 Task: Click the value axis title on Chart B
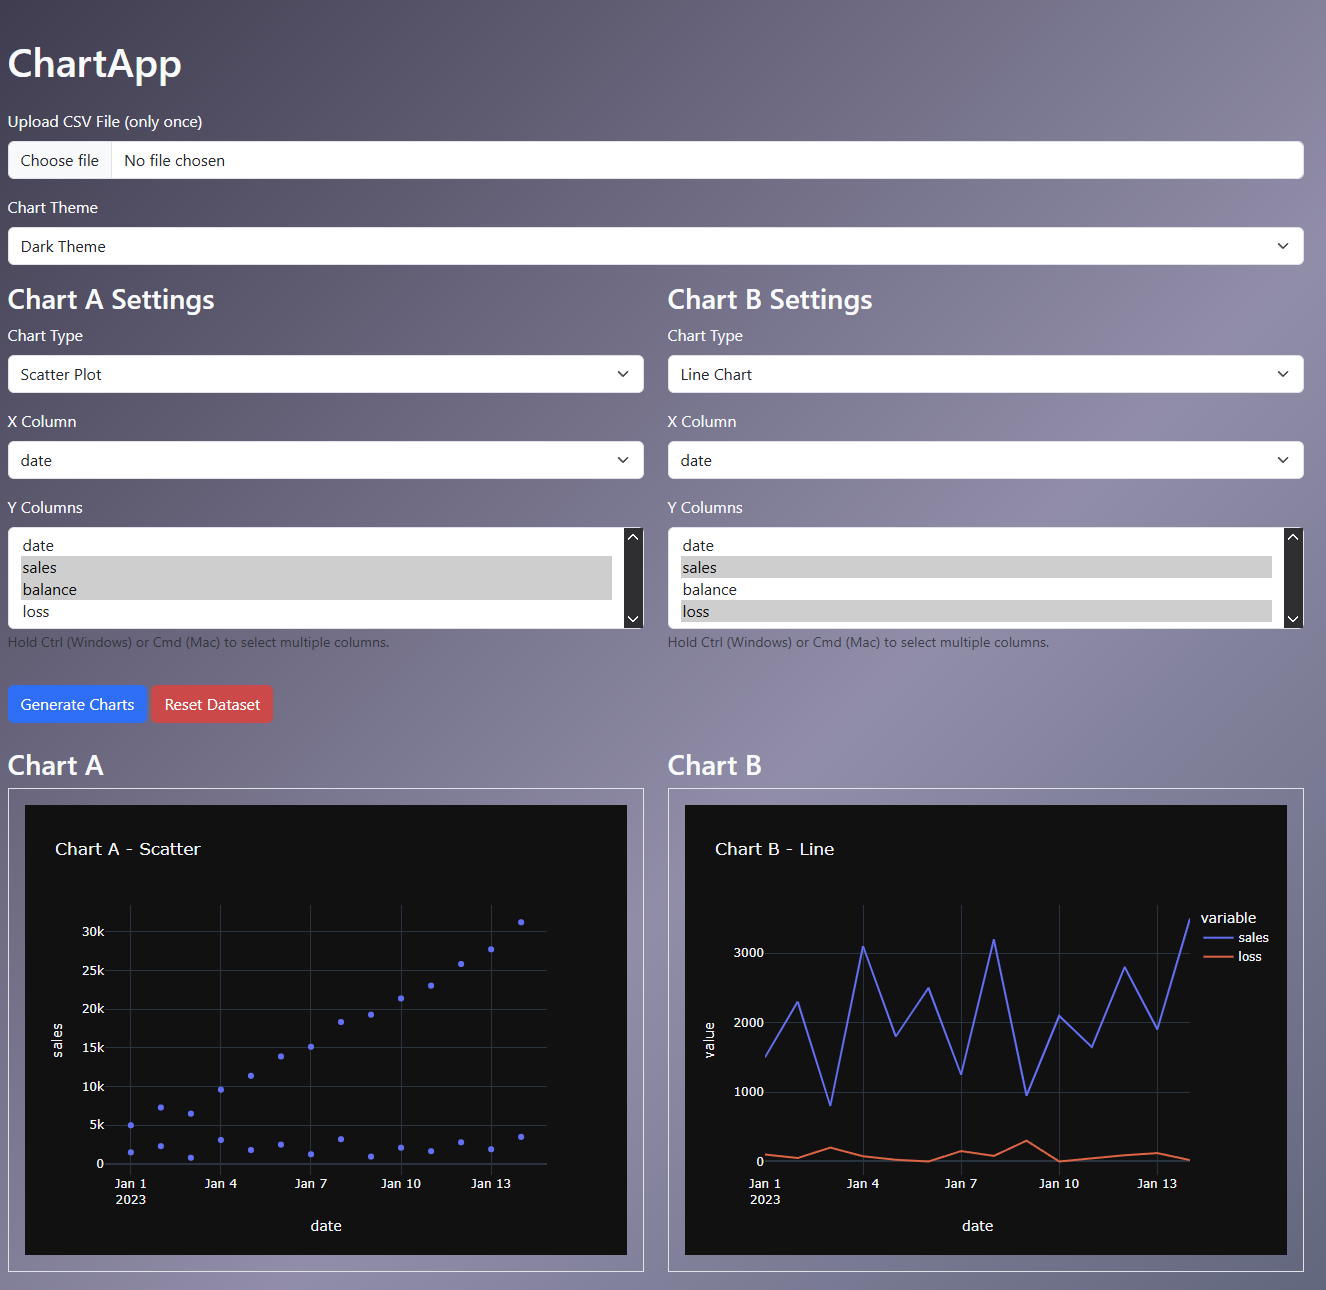coord(709,1040)
